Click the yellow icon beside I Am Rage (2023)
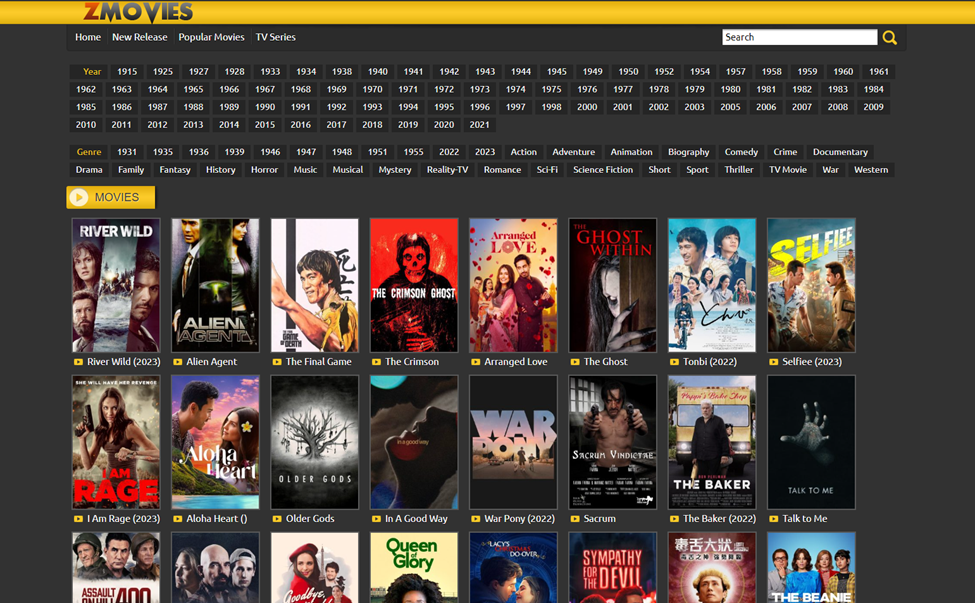This screenshot has height=603, width=975. pos(78,518)
